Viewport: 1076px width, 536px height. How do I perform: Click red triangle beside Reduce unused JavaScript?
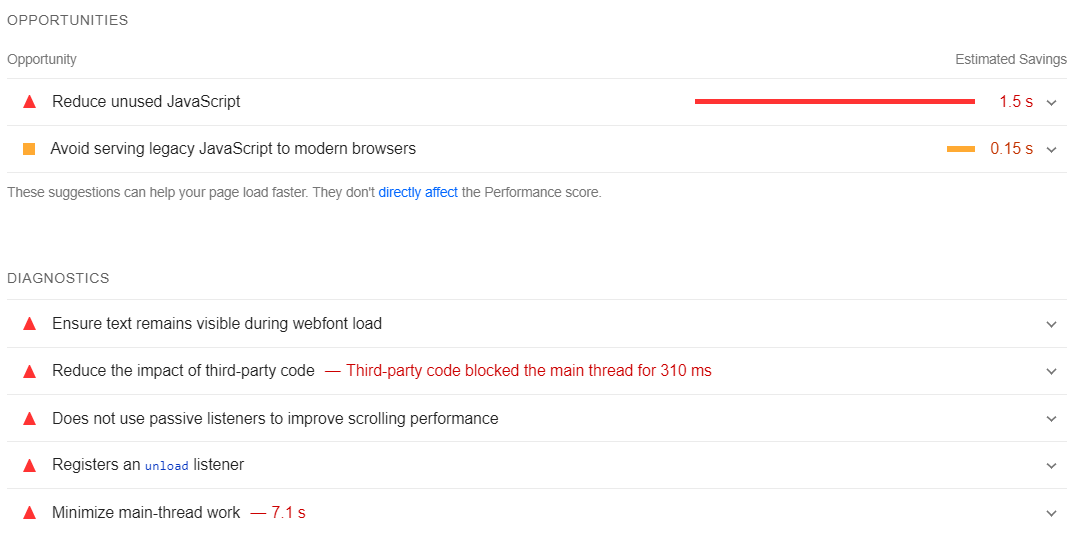point(29,102)
